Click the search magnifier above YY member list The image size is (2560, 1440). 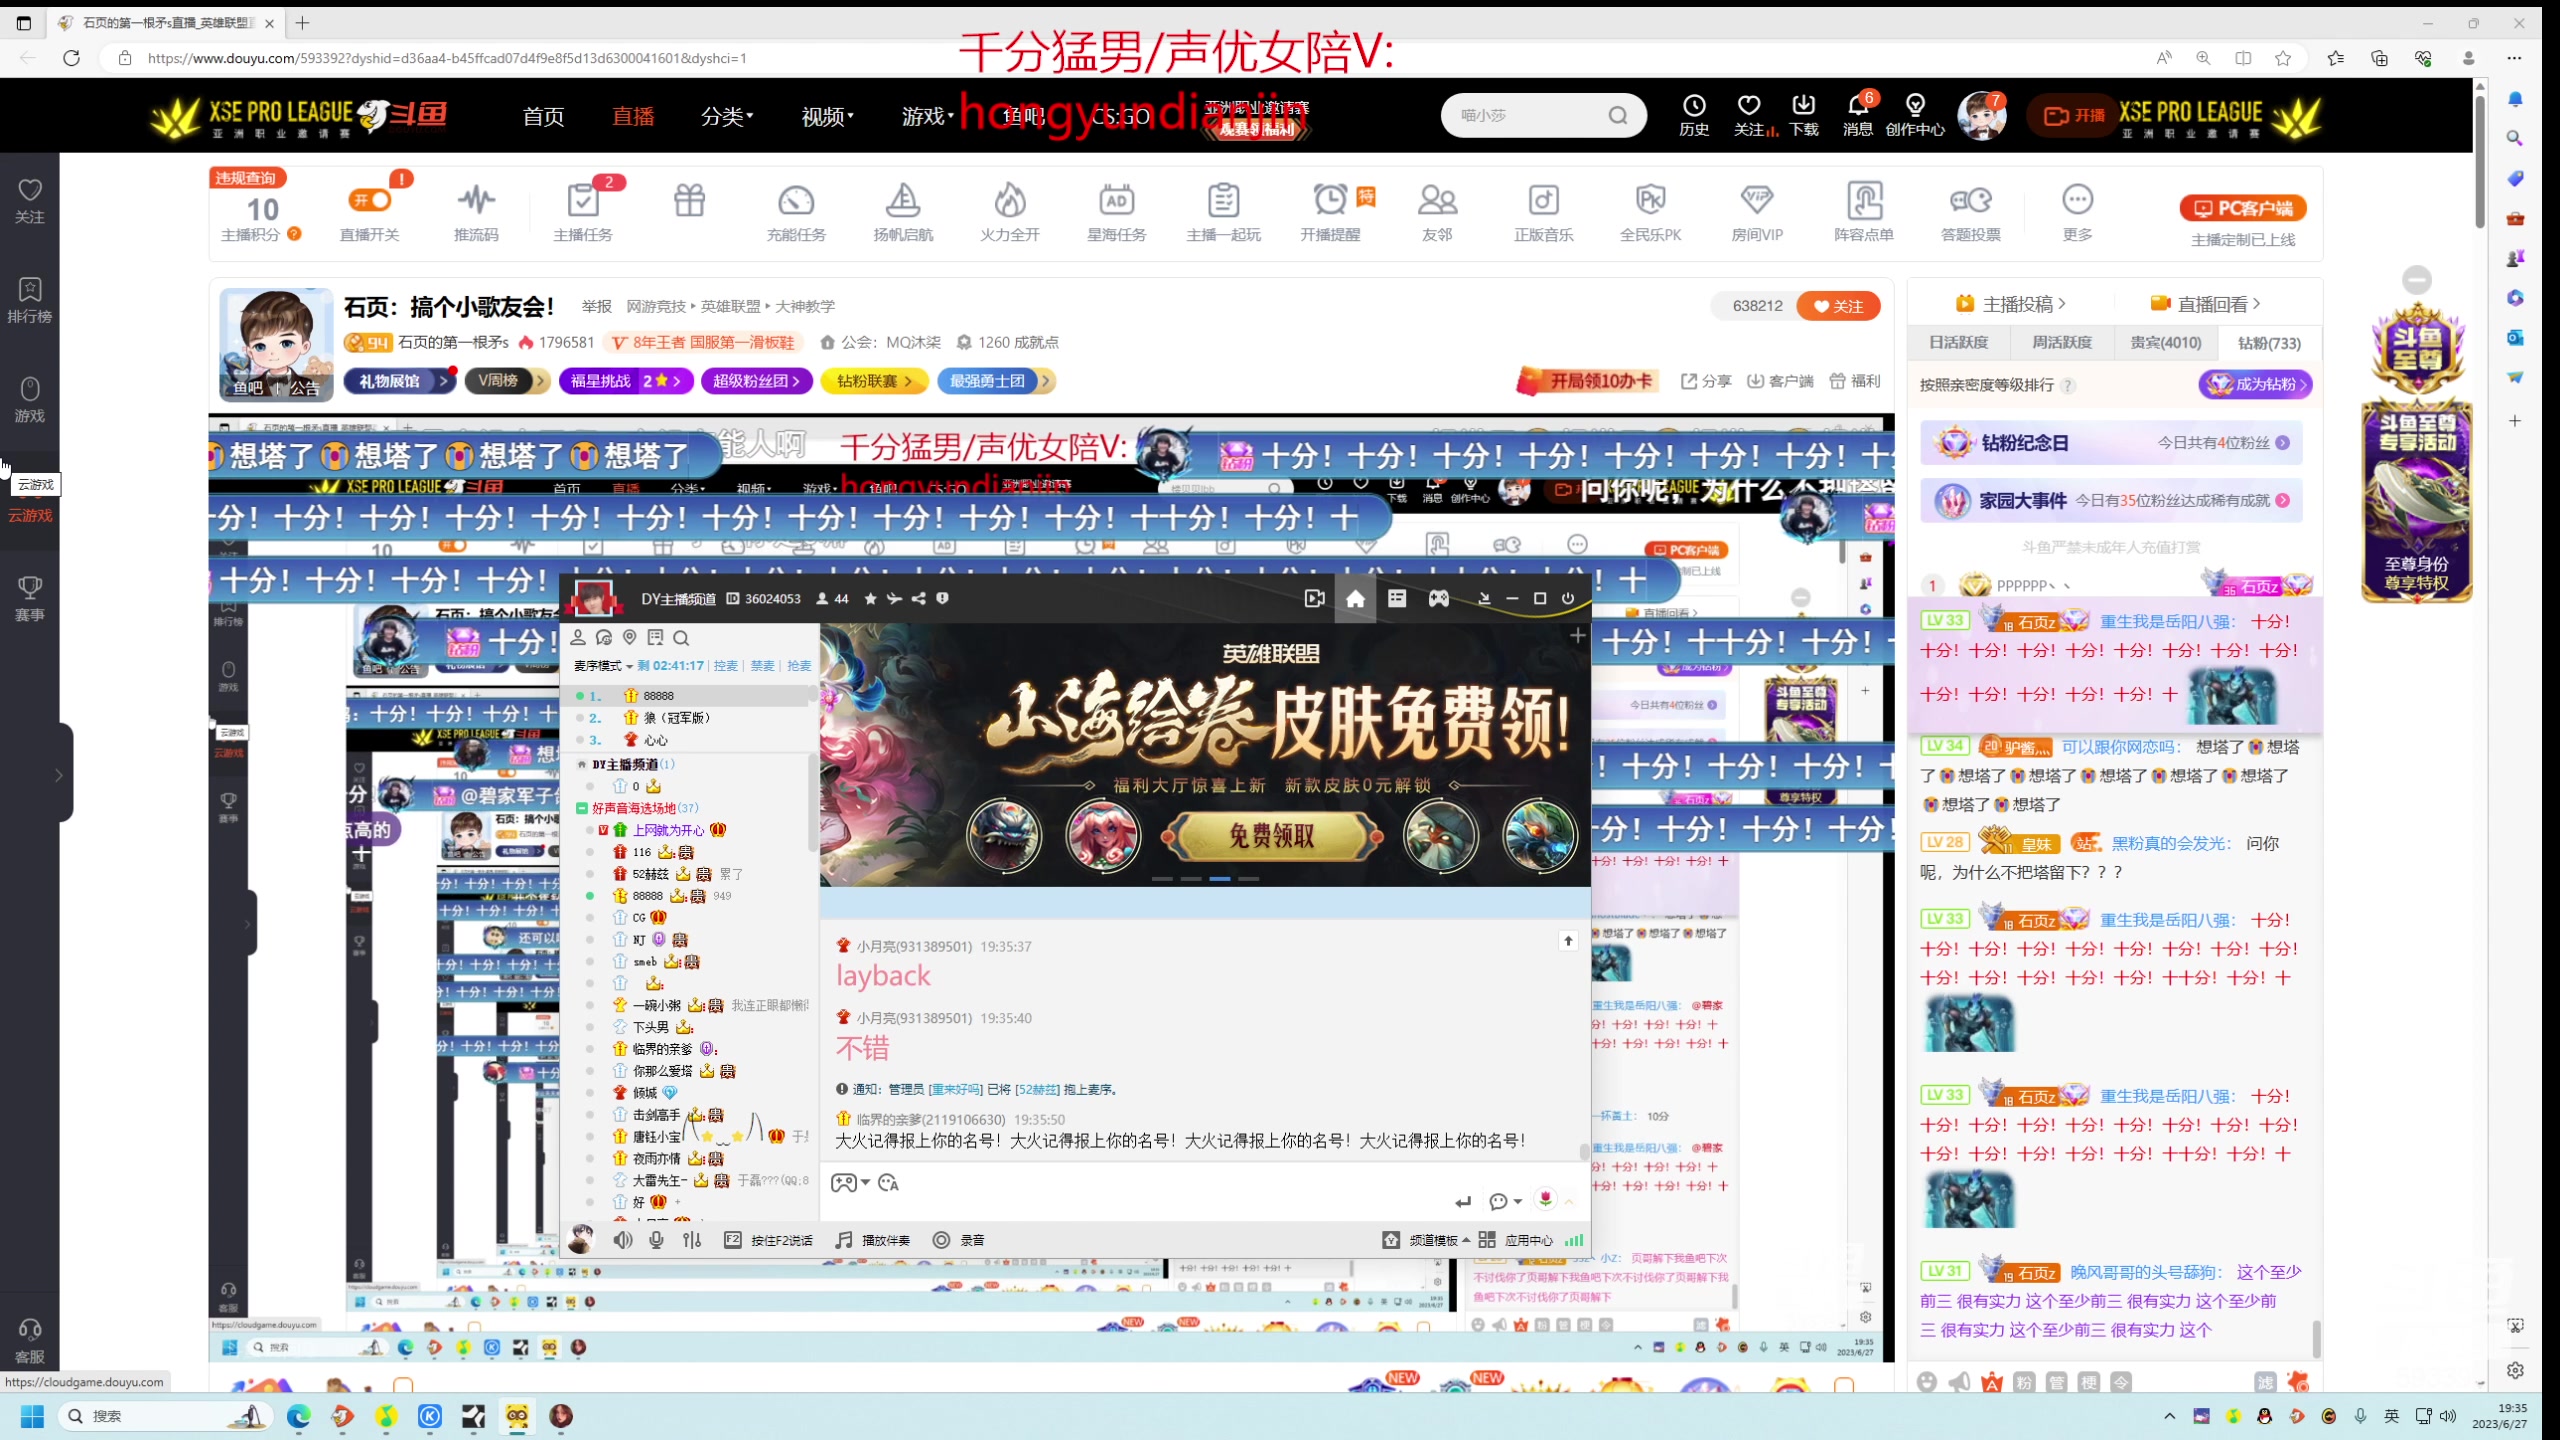[x=681, y=638]
